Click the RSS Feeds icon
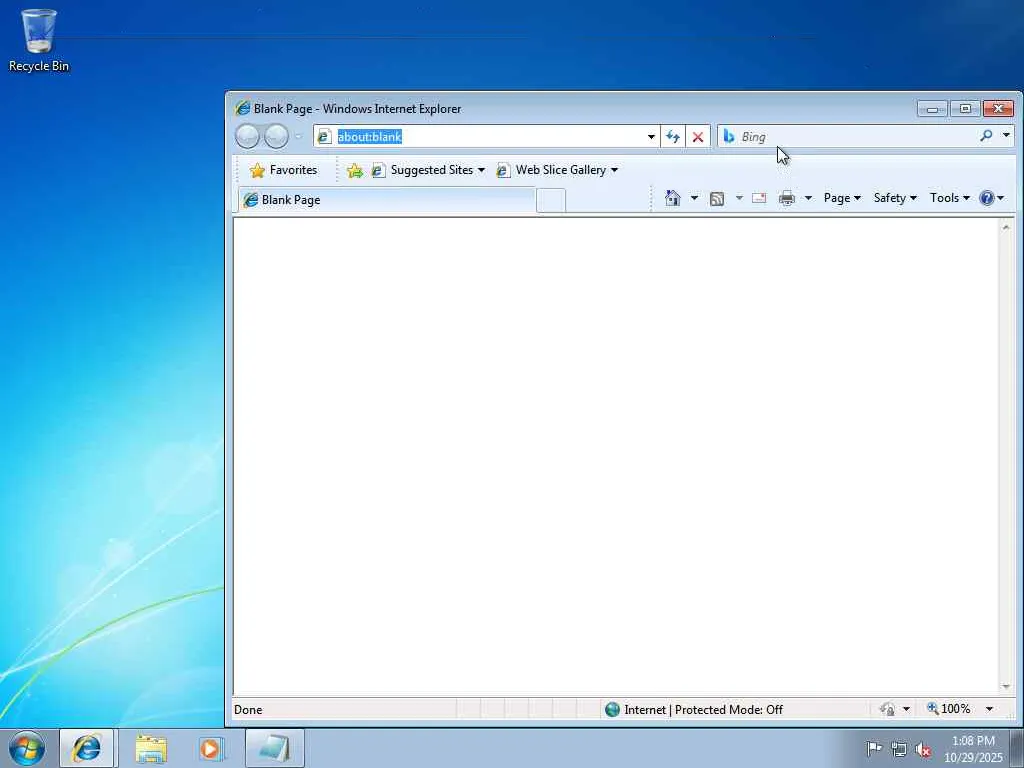Screen dimensions: 1024x768 [x=717, y=199]
